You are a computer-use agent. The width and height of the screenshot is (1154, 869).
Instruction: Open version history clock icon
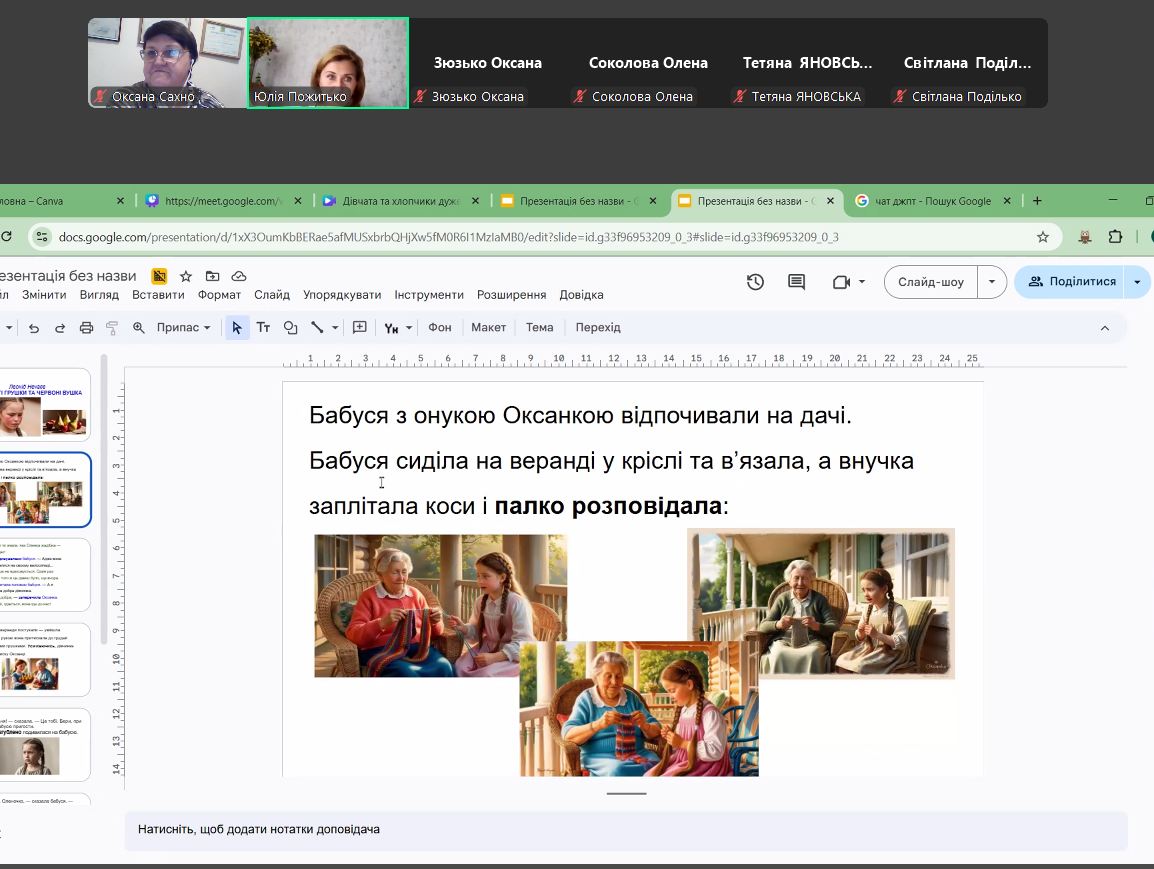755,282
